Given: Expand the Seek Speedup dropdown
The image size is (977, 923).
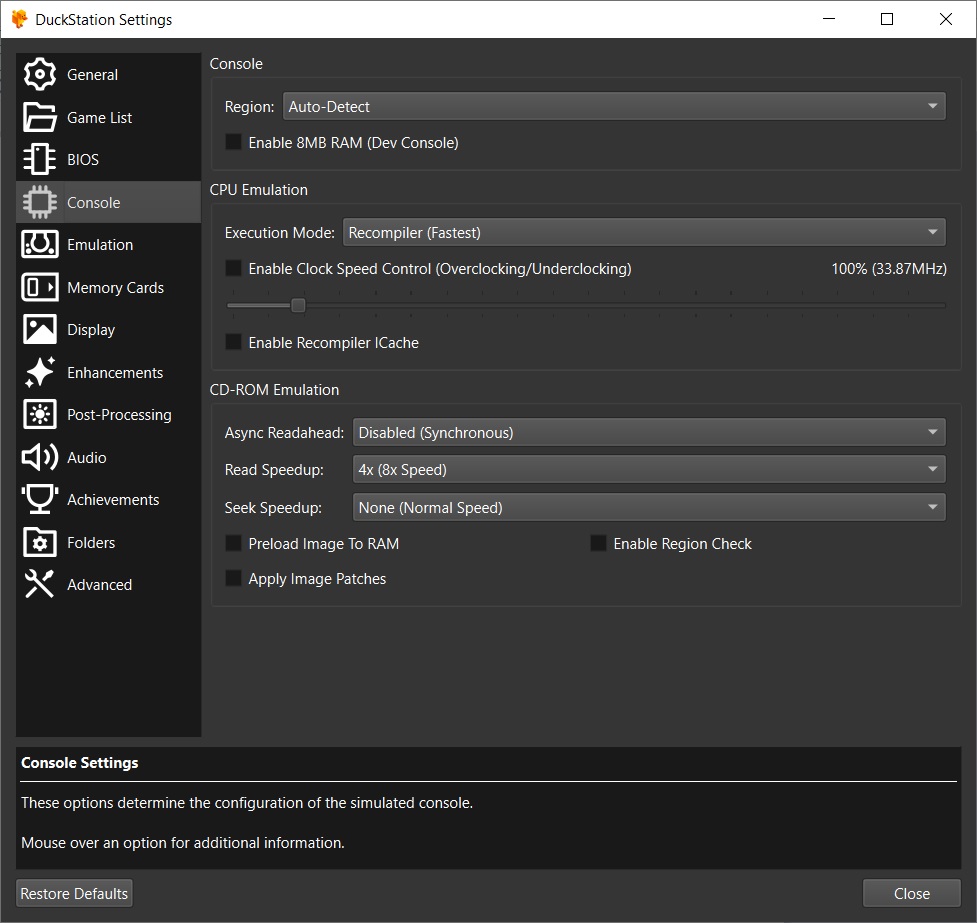Looking at the screenshot, I should coord(649,507).
